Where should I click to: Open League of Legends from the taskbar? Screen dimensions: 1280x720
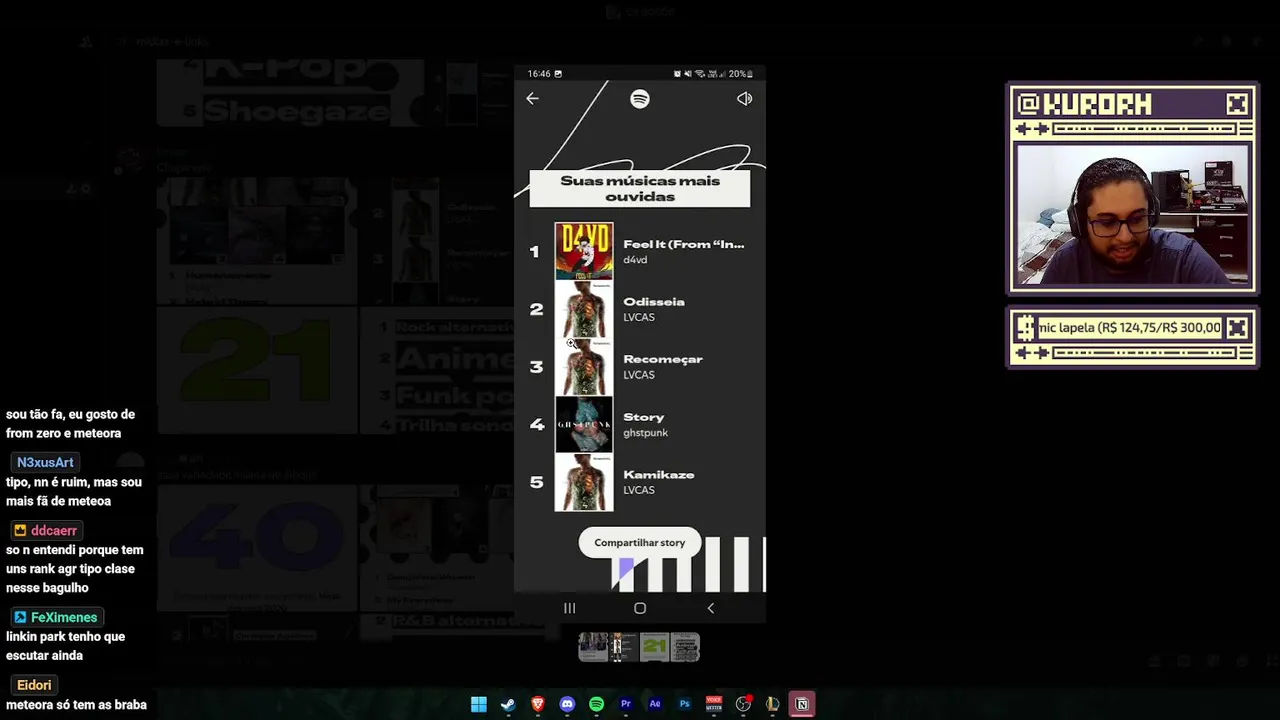[772, 704]
